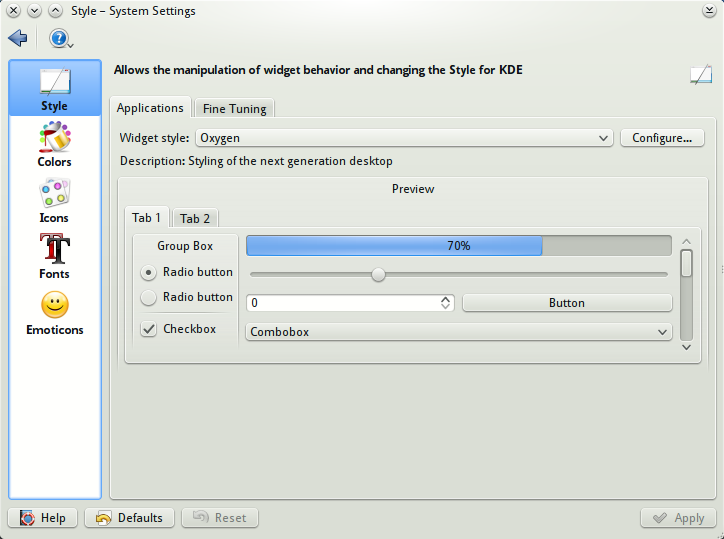Open the Fonts module
The height and width of the screenshot is (539, 724).
point(54,256)
